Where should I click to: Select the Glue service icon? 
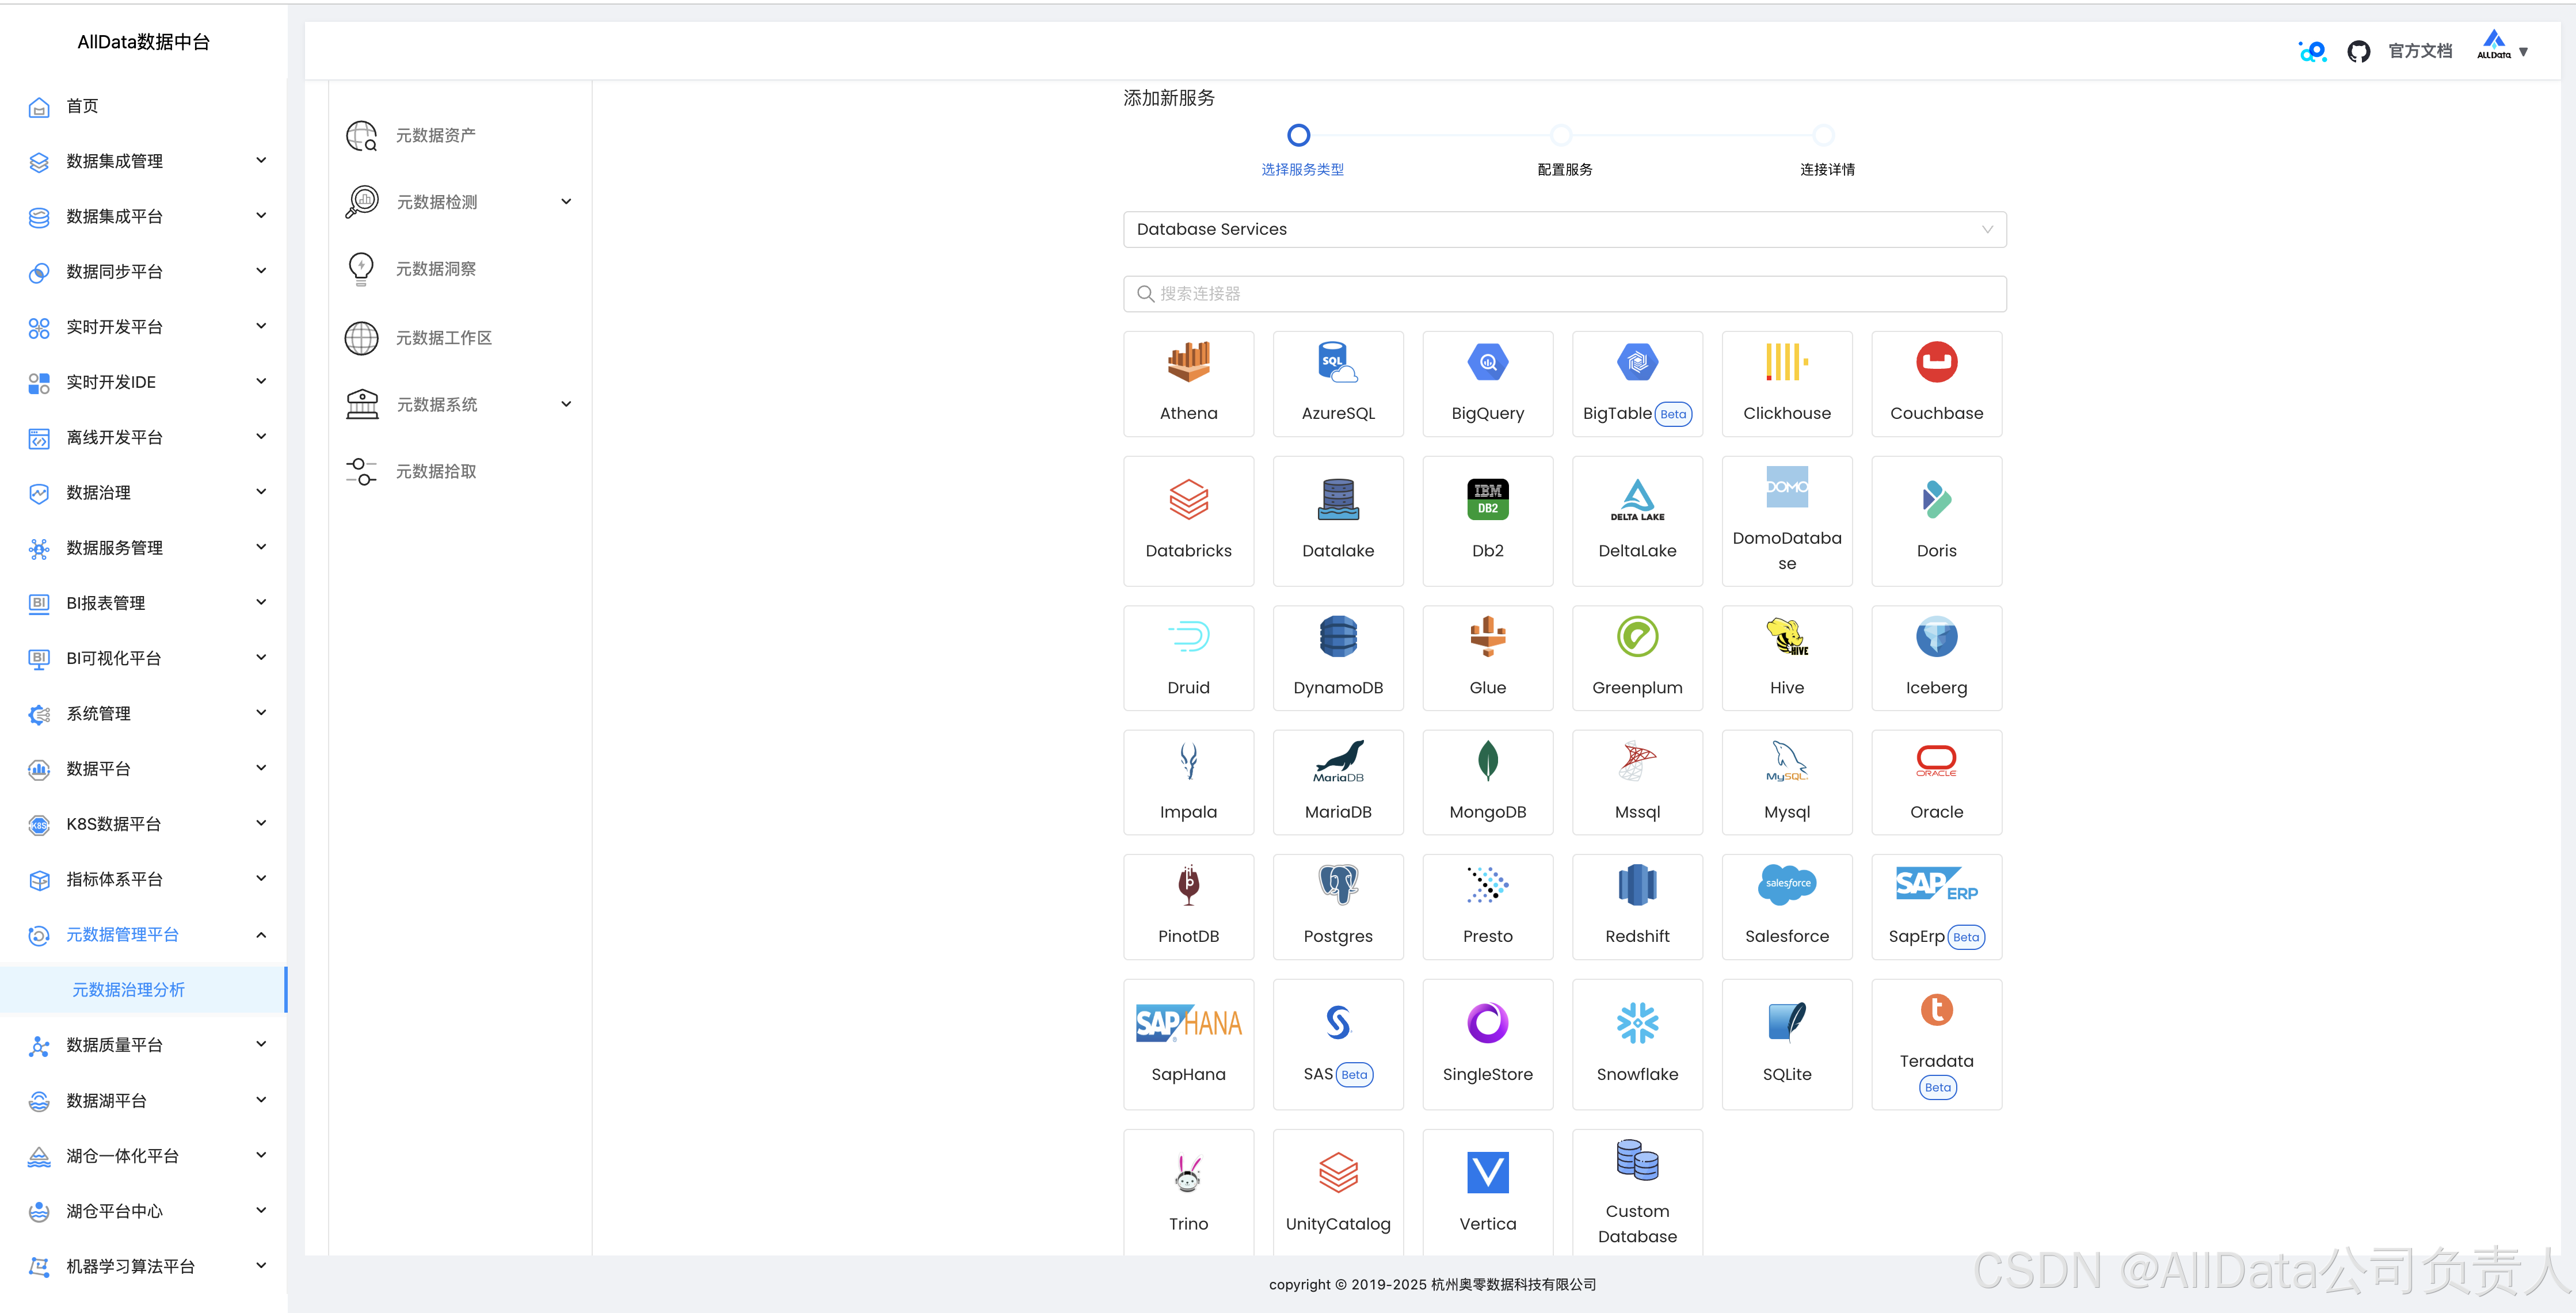coord(1487,636)
